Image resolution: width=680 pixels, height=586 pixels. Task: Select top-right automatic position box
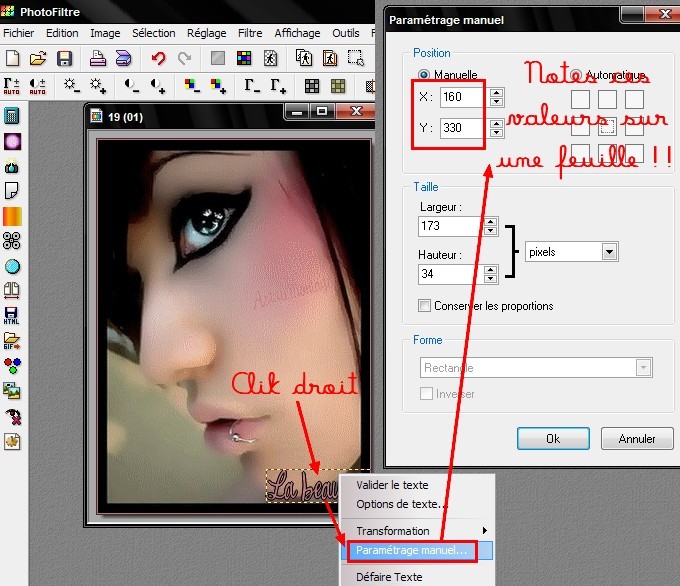[x=634, y=99]
